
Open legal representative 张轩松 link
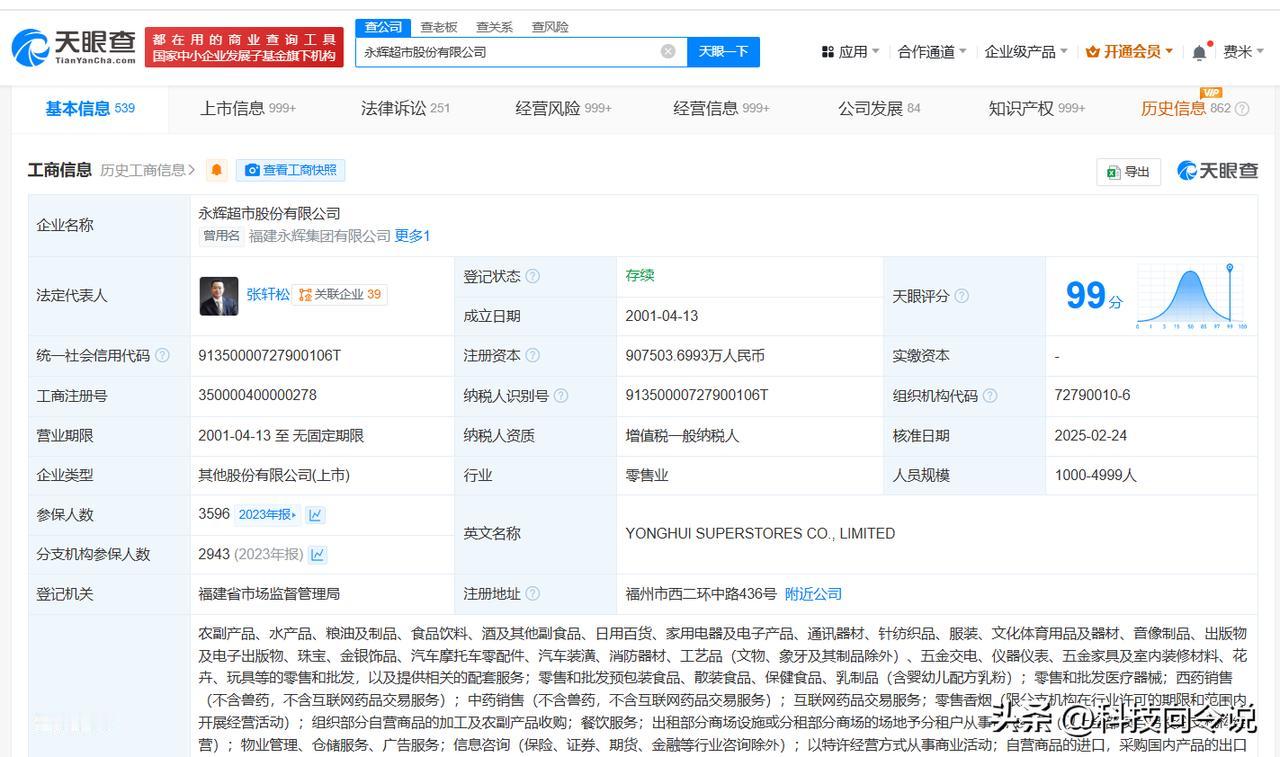268,294
